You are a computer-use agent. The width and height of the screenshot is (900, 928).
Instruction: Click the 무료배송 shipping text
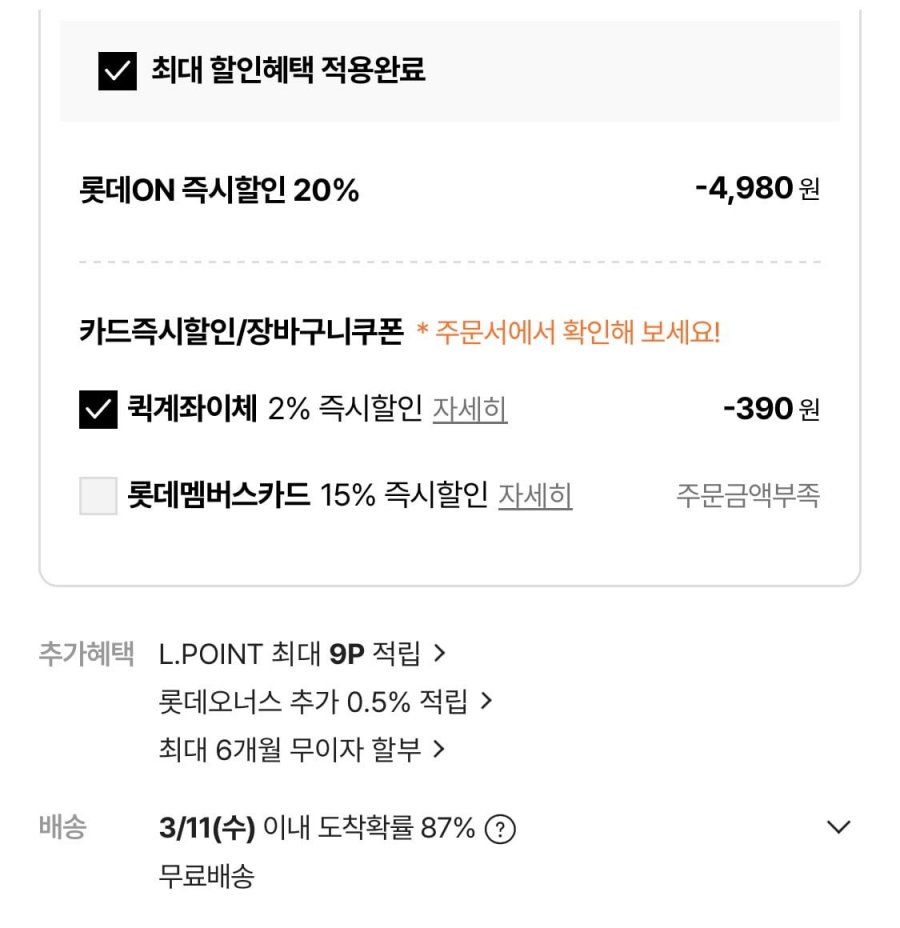tap(206, 877)
